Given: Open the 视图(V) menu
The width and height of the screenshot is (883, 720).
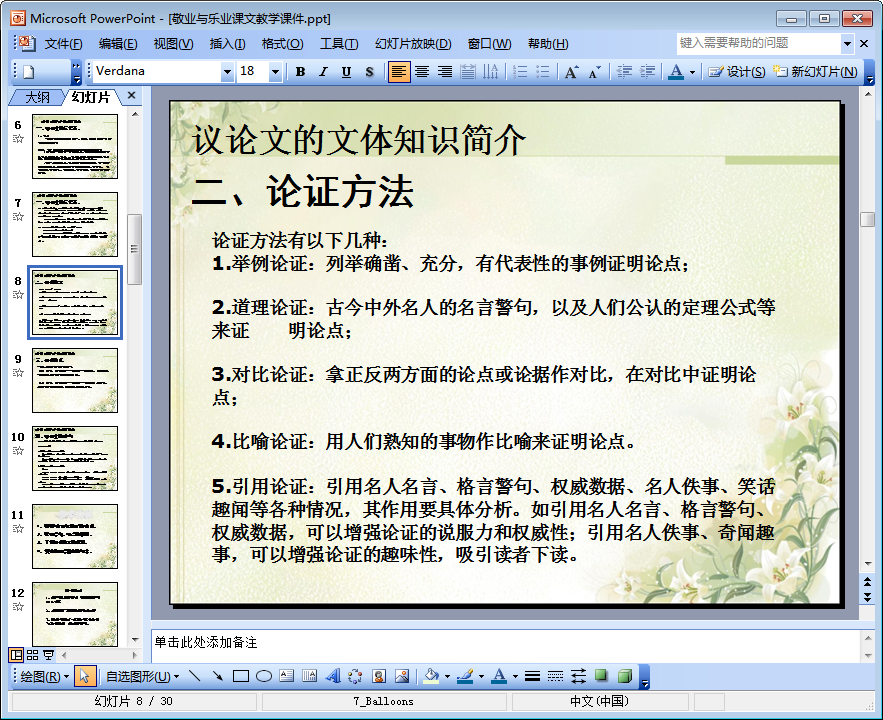Looking at the screenshot, I should [x=173, y=44].
